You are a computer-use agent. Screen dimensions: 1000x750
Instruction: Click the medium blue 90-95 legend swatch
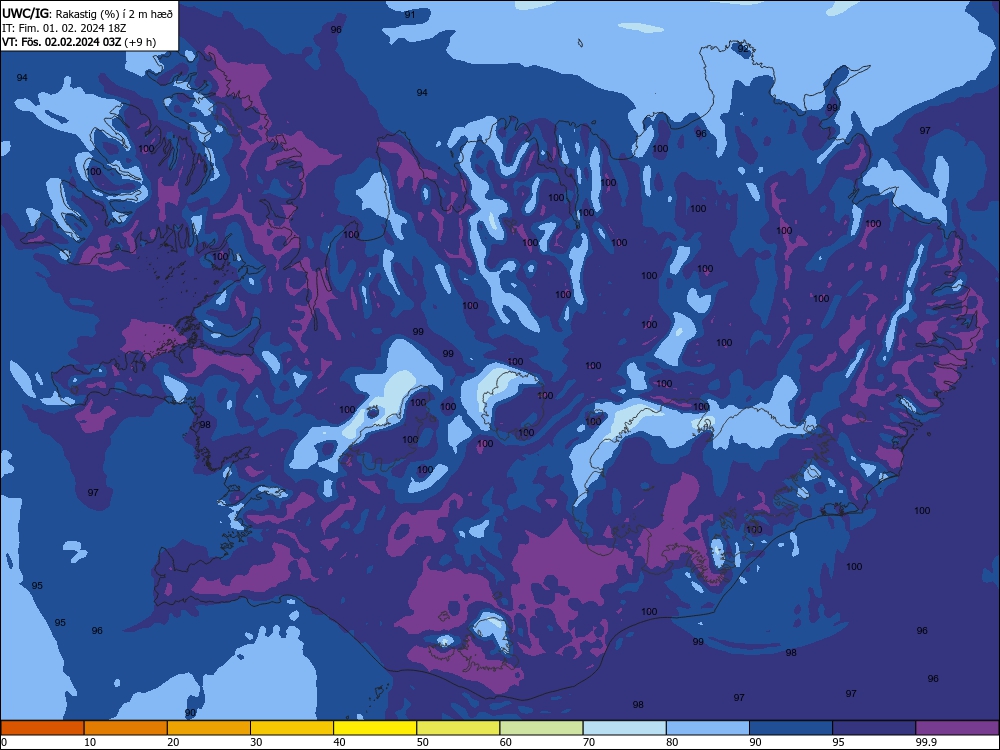tap(791, 728)
